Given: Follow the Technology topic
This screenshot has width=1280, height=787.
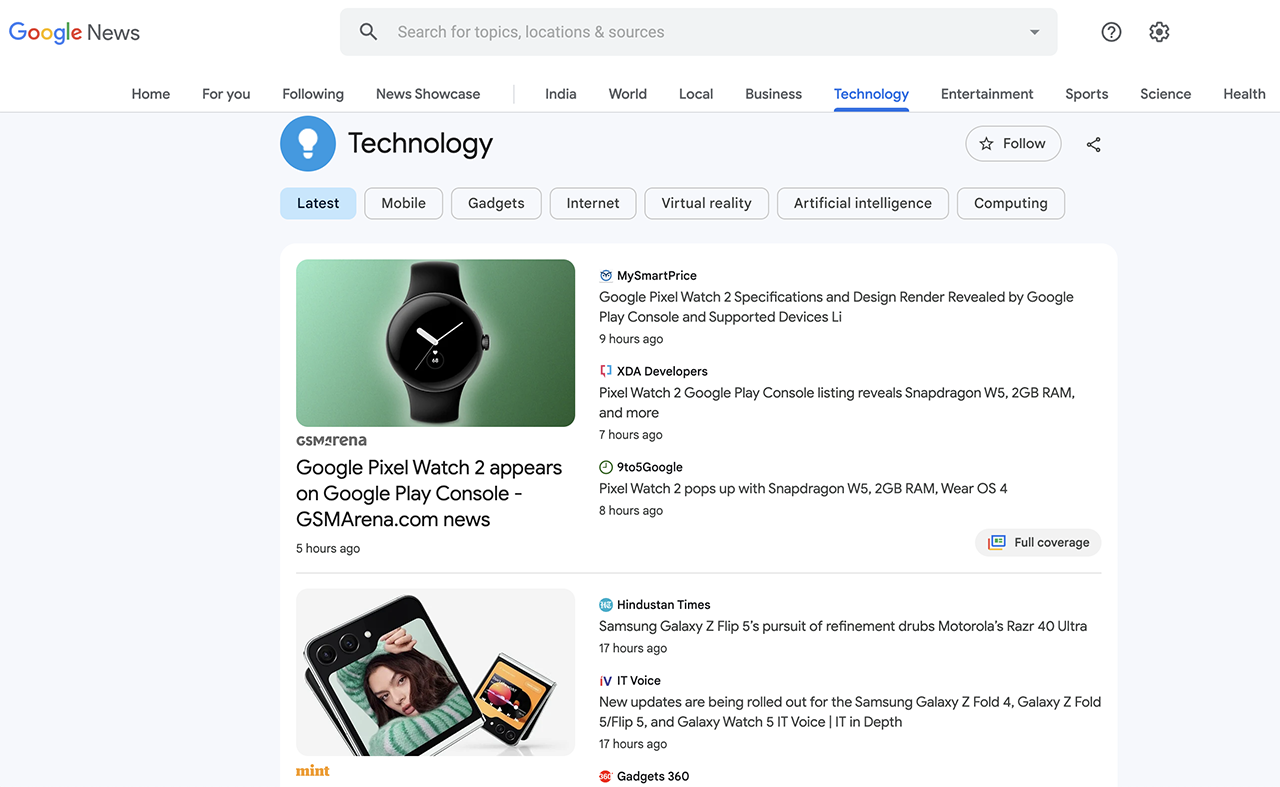Looking at the screenshot, I should [1013, 144].
